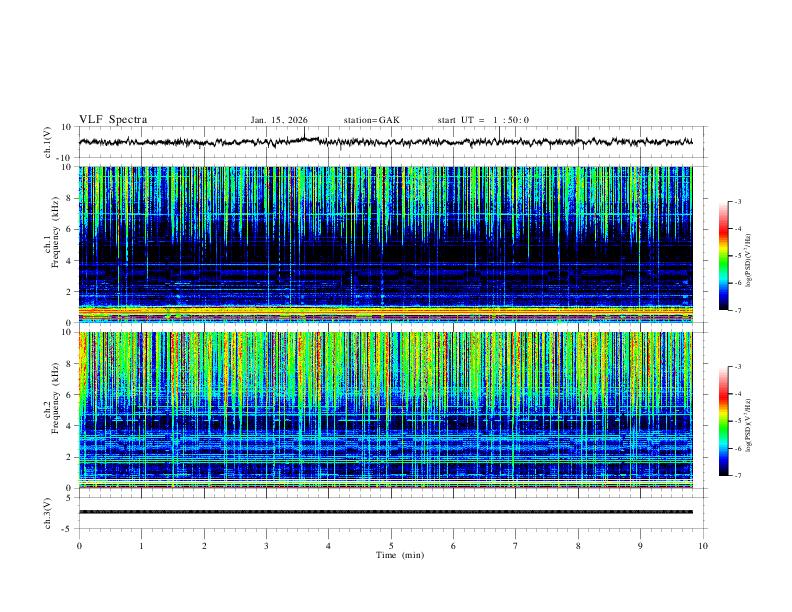
Task: Click the "-7" tick on the lower colorbar
Action: click(x=737, y=475)
